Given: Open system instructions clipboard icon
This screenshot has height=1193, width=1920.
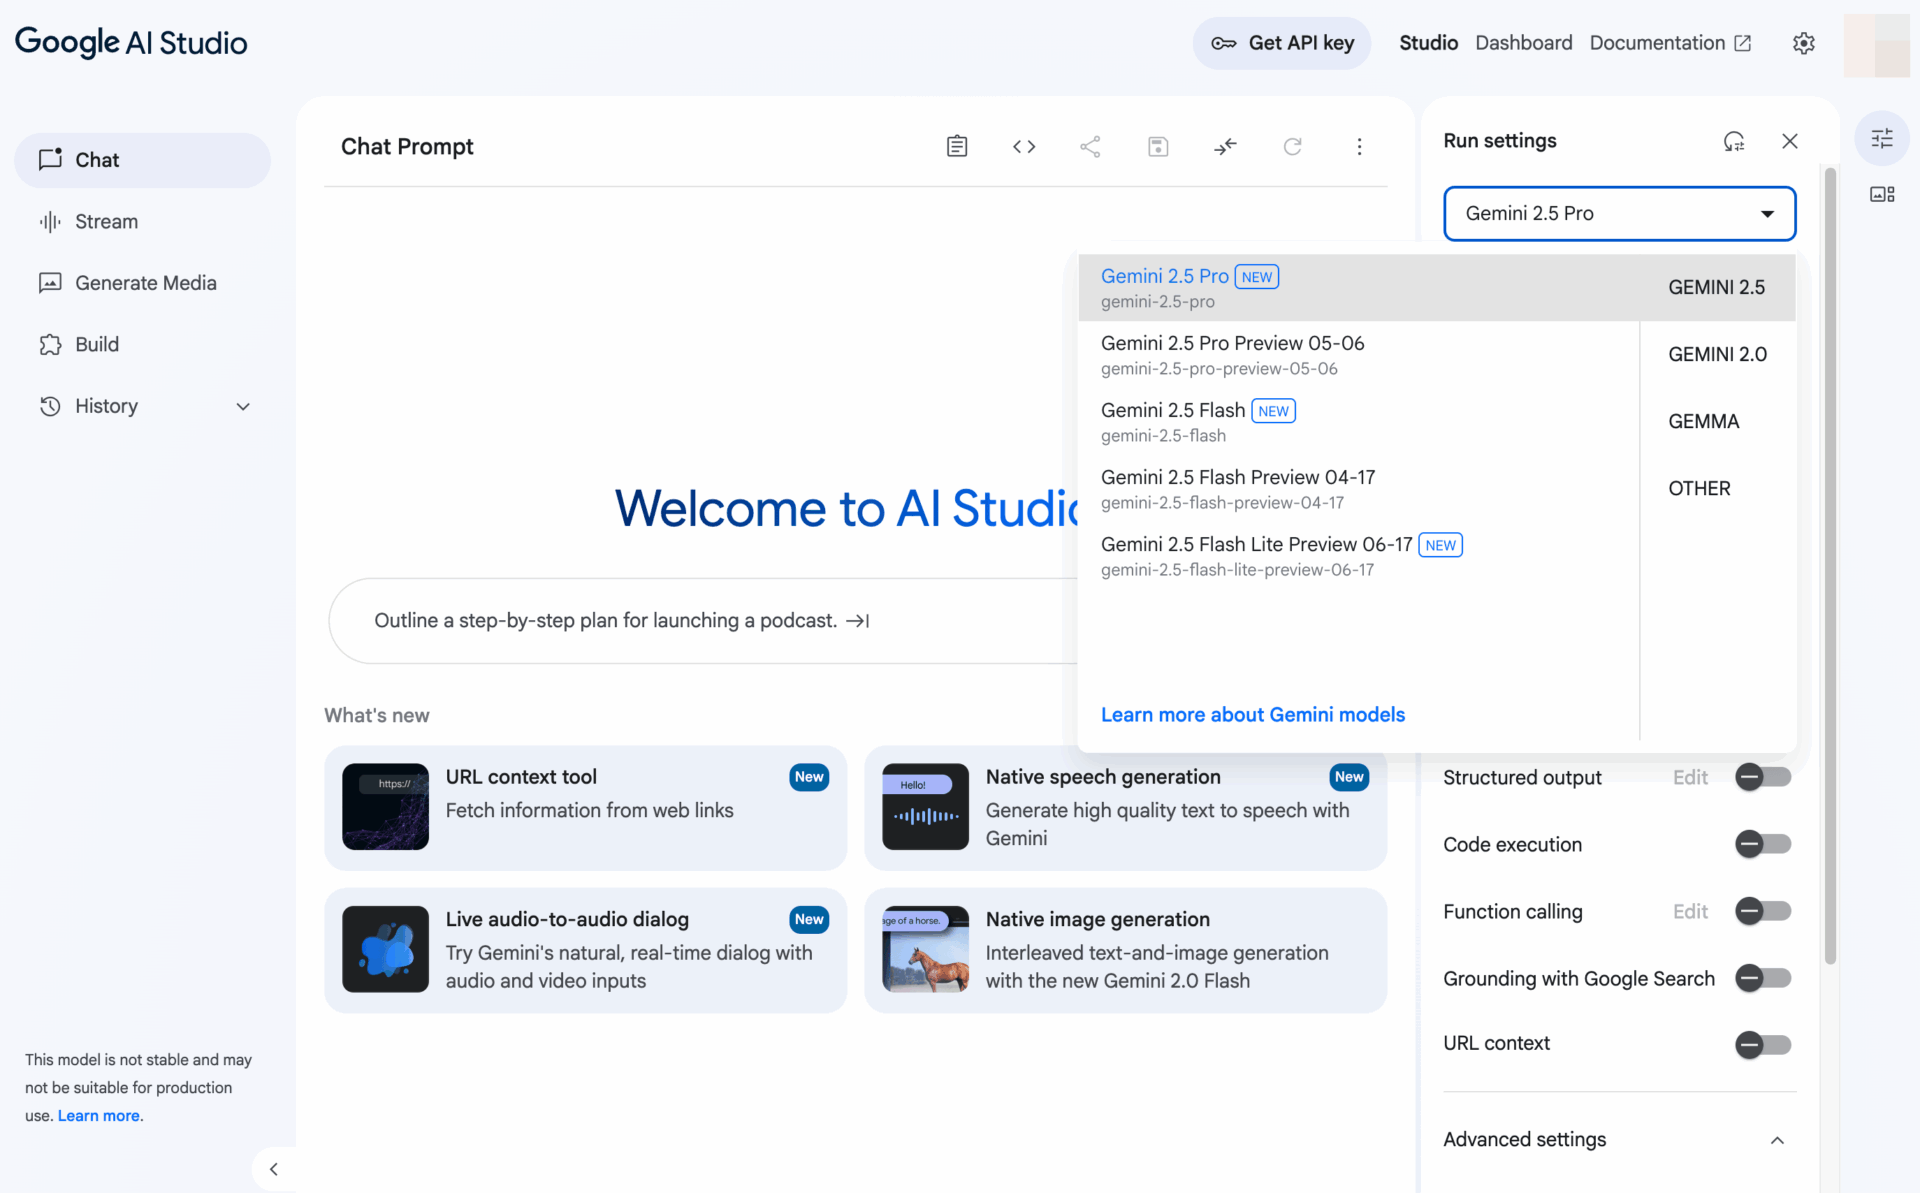Looking at the screenshot, I should pos(956,147).
